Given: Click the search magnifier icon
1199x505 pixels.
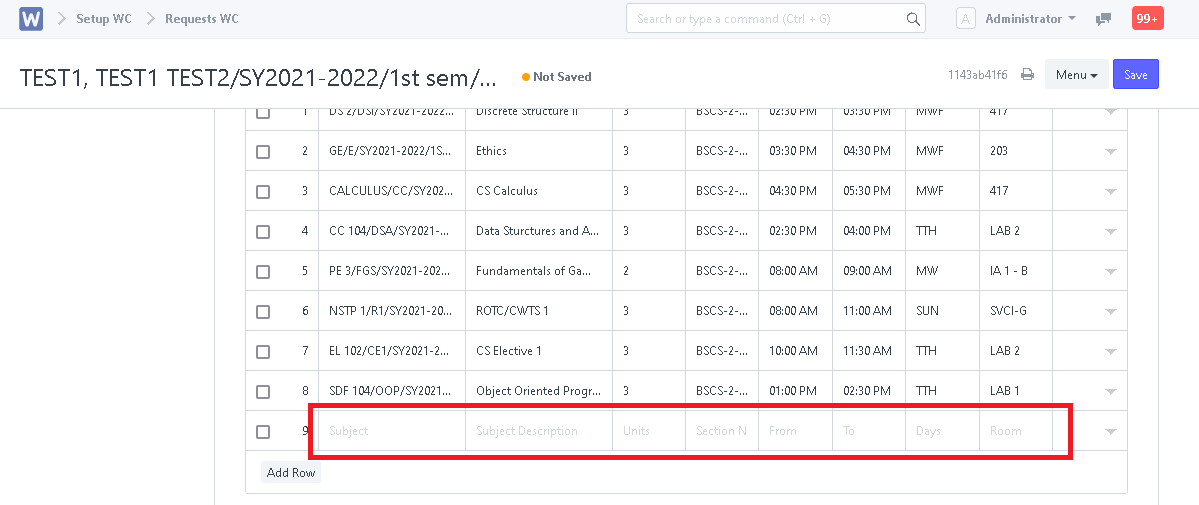Looking at the screenshot, I should pyautogui.click(x=912, y=19).
